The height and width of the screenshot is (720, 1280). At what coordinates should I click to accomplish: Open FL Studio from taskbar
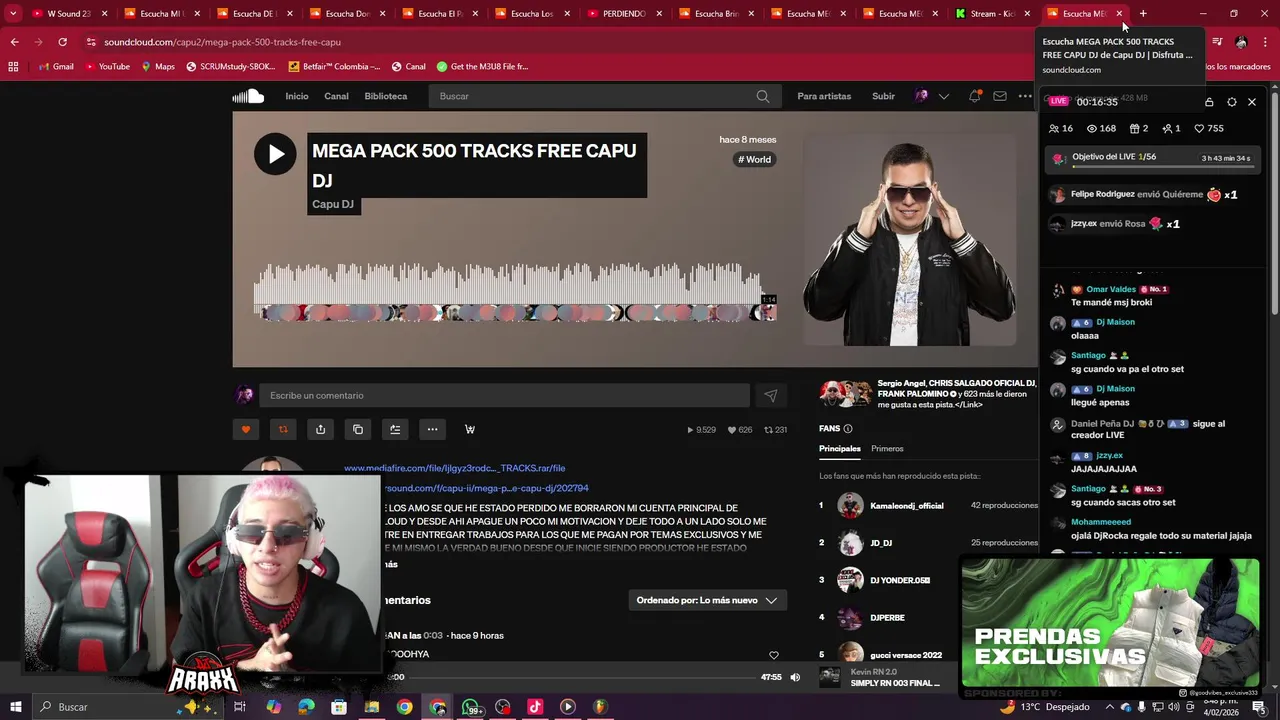point(600,706)
